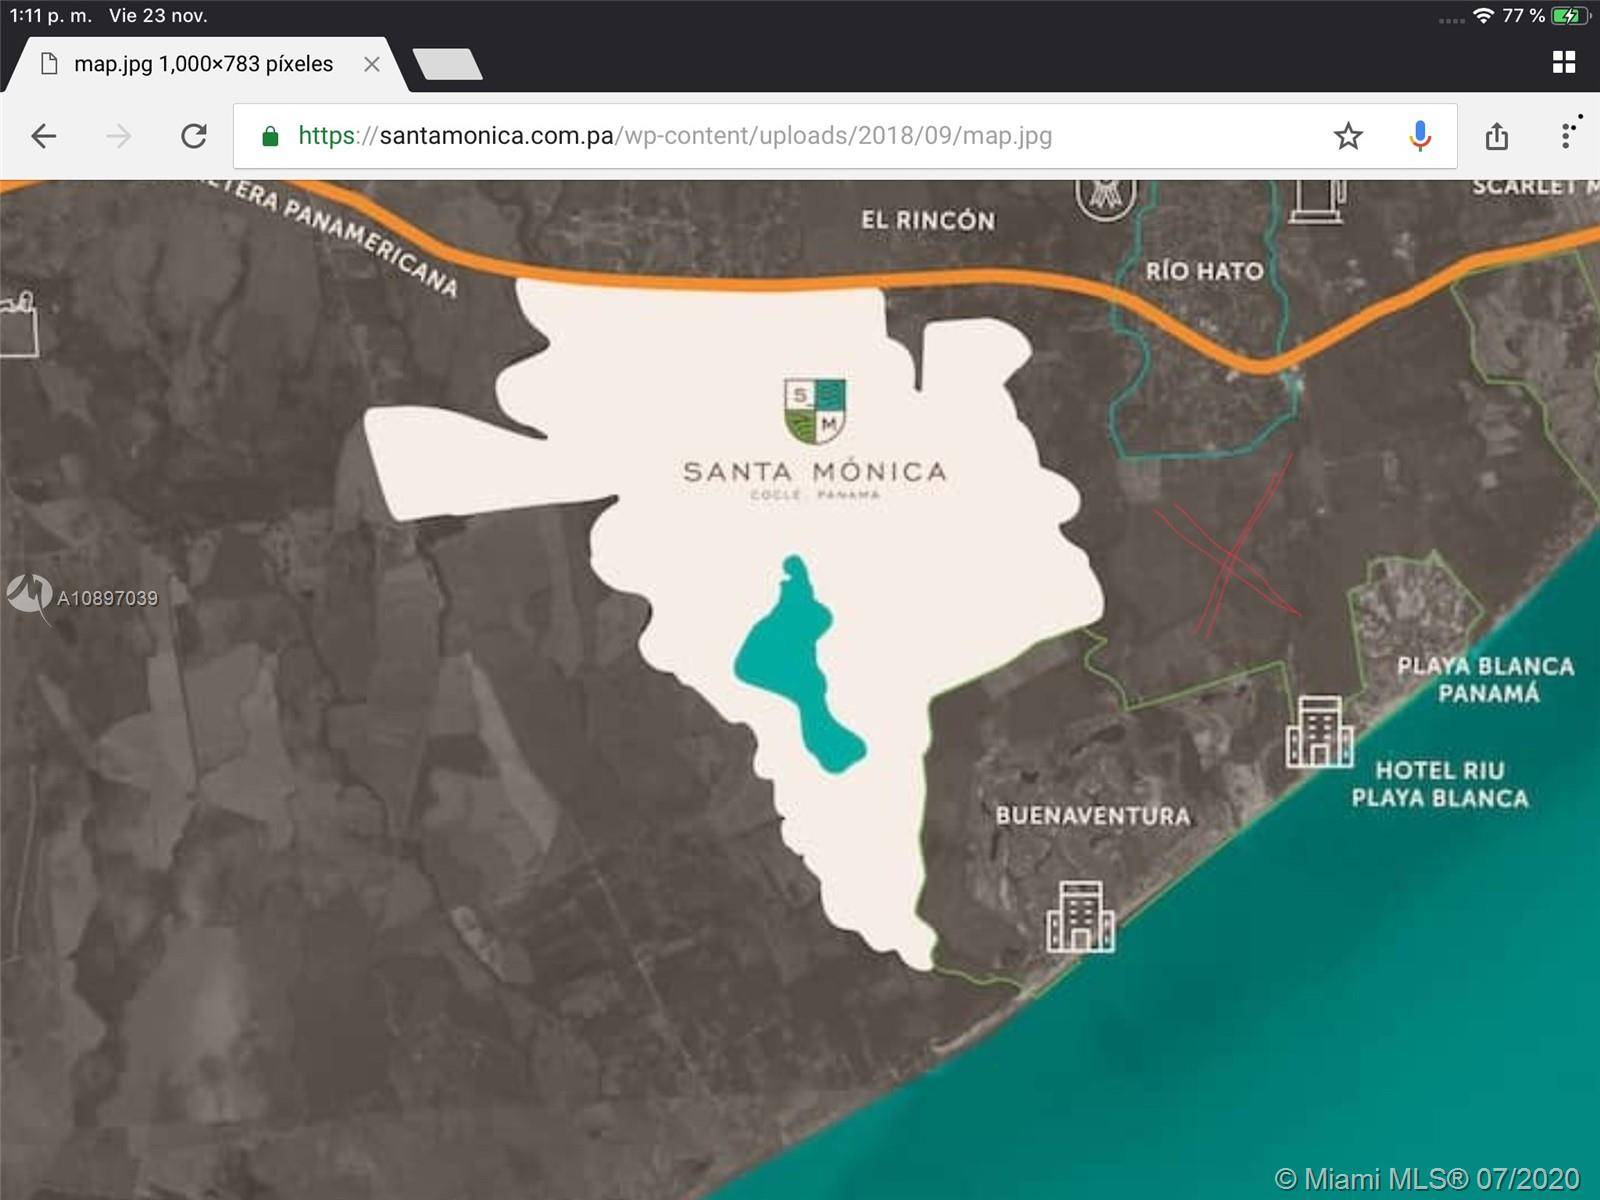Open a new tab

447,64
